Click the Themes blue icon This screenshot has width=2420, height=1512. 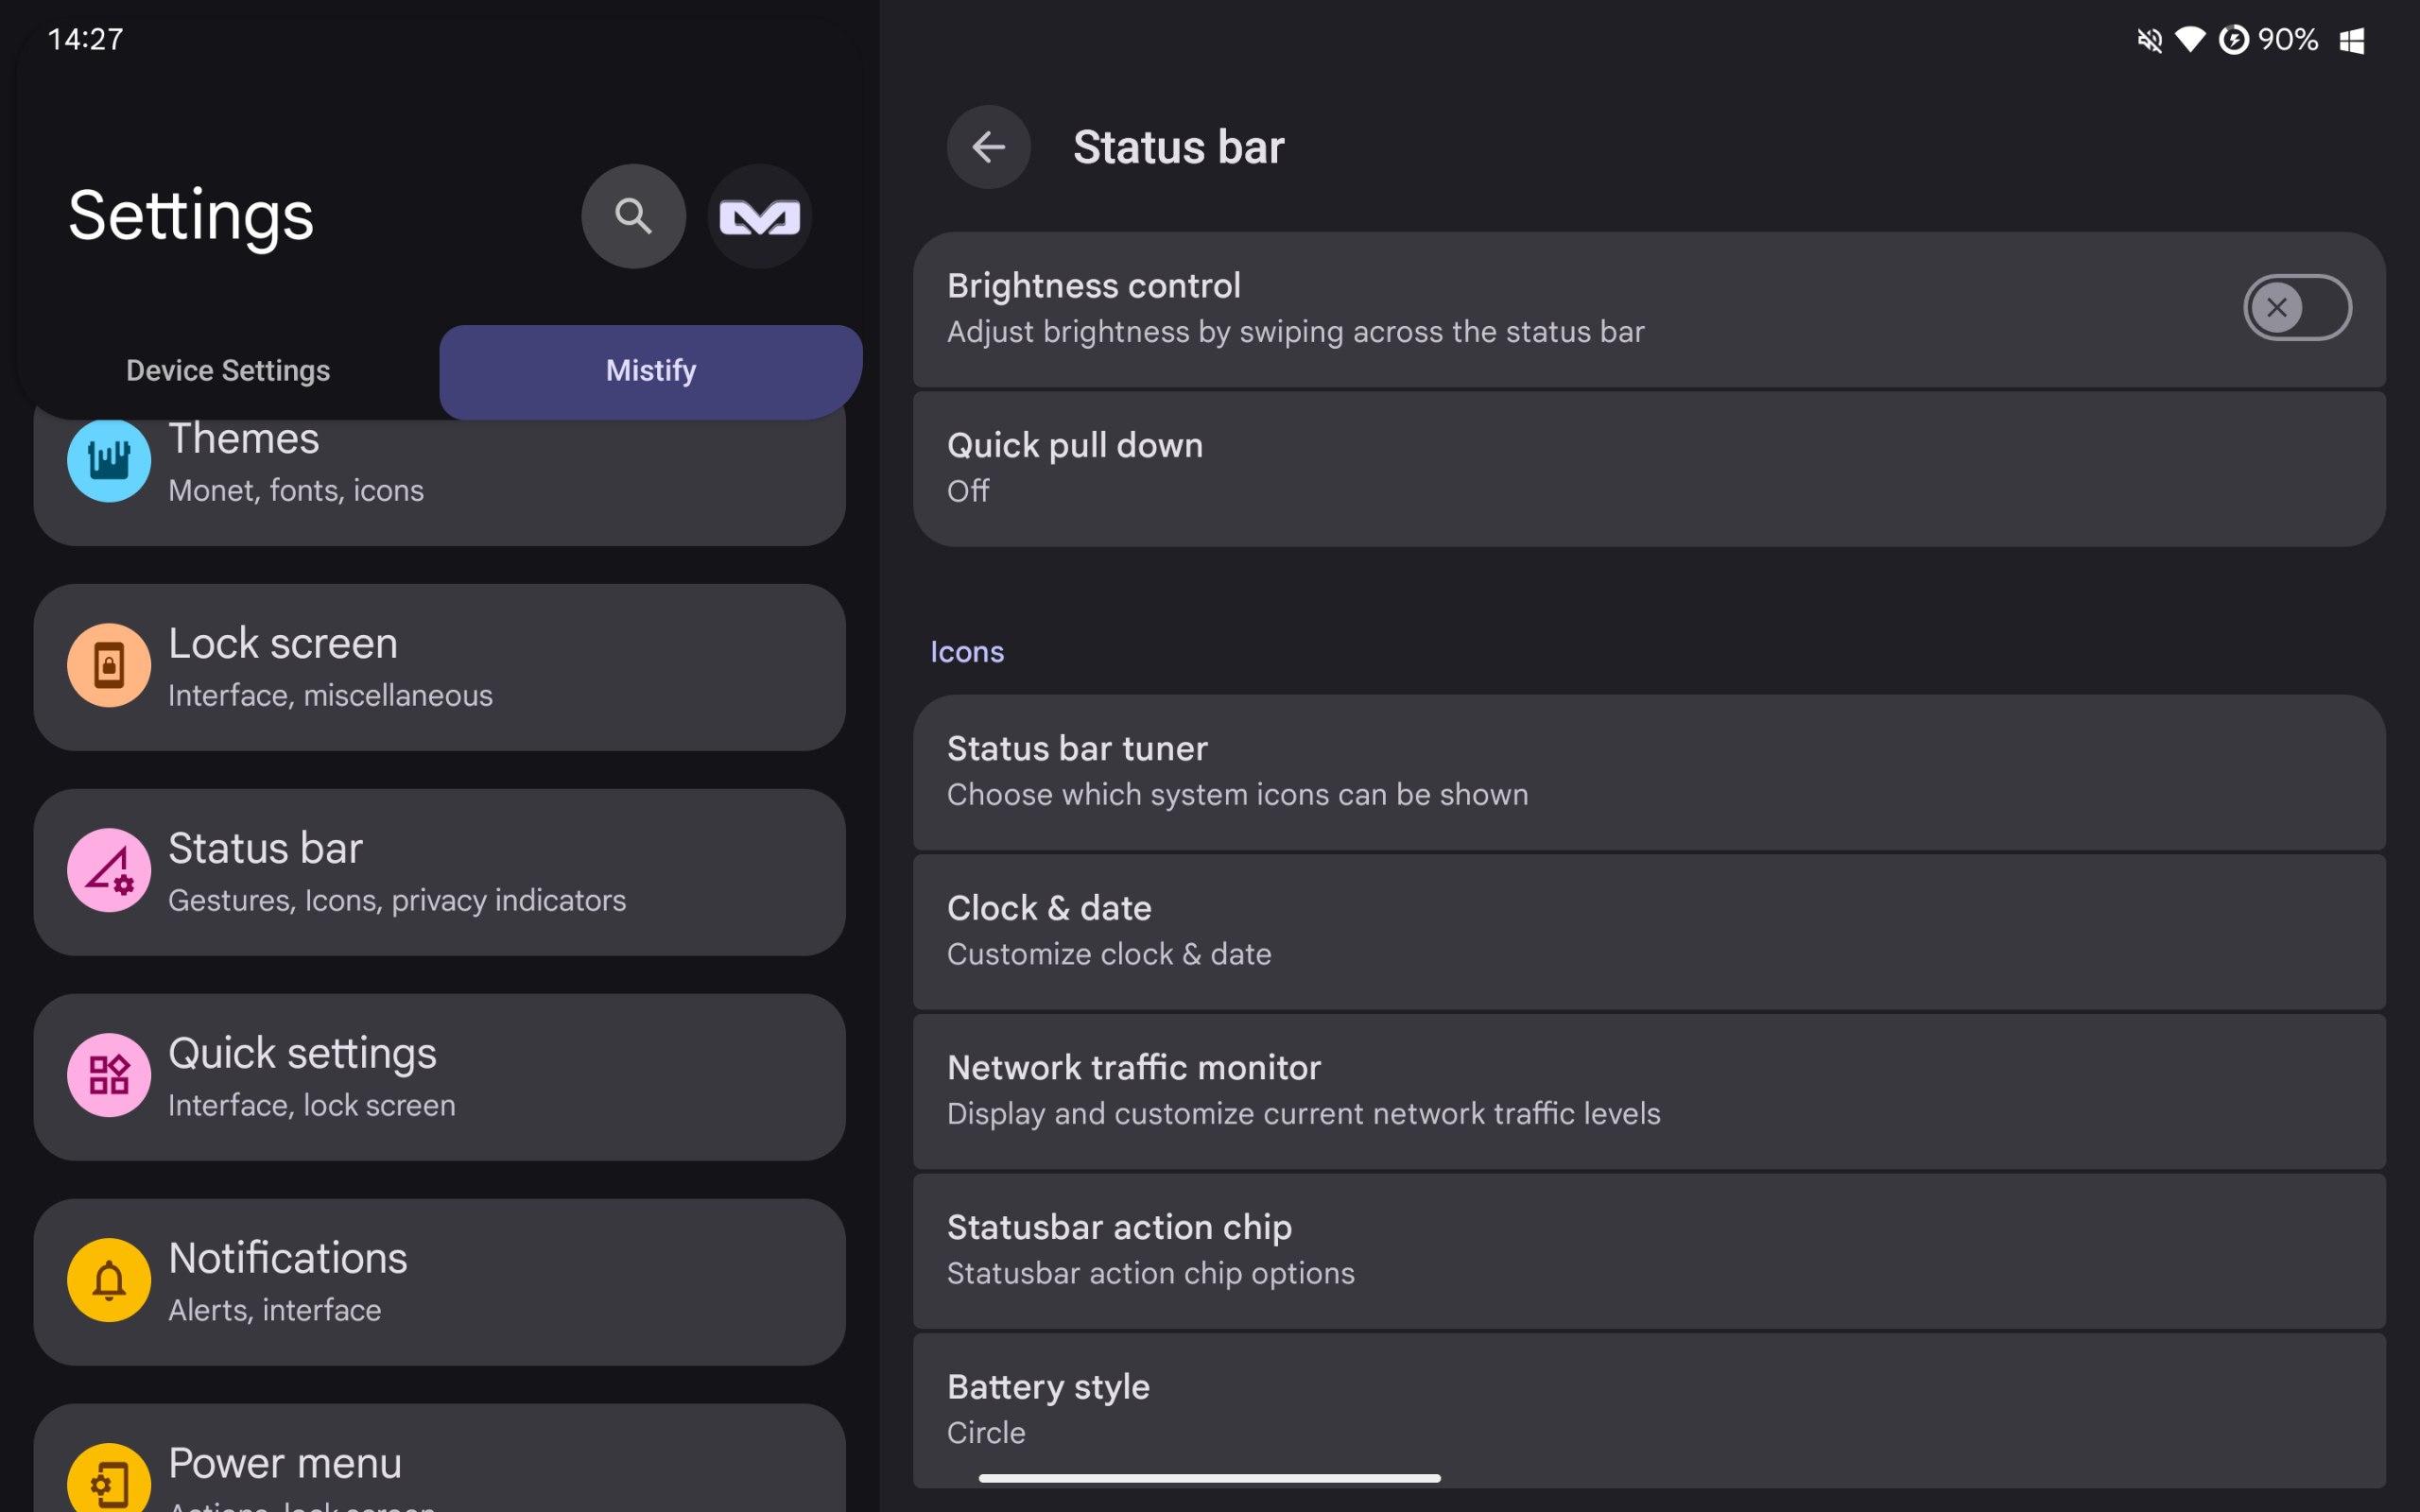coord(109,460)
